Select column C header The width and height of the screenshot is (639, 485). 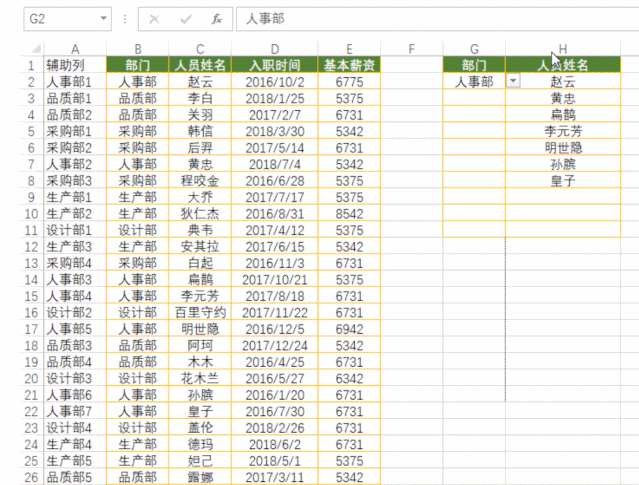point(200,49)
